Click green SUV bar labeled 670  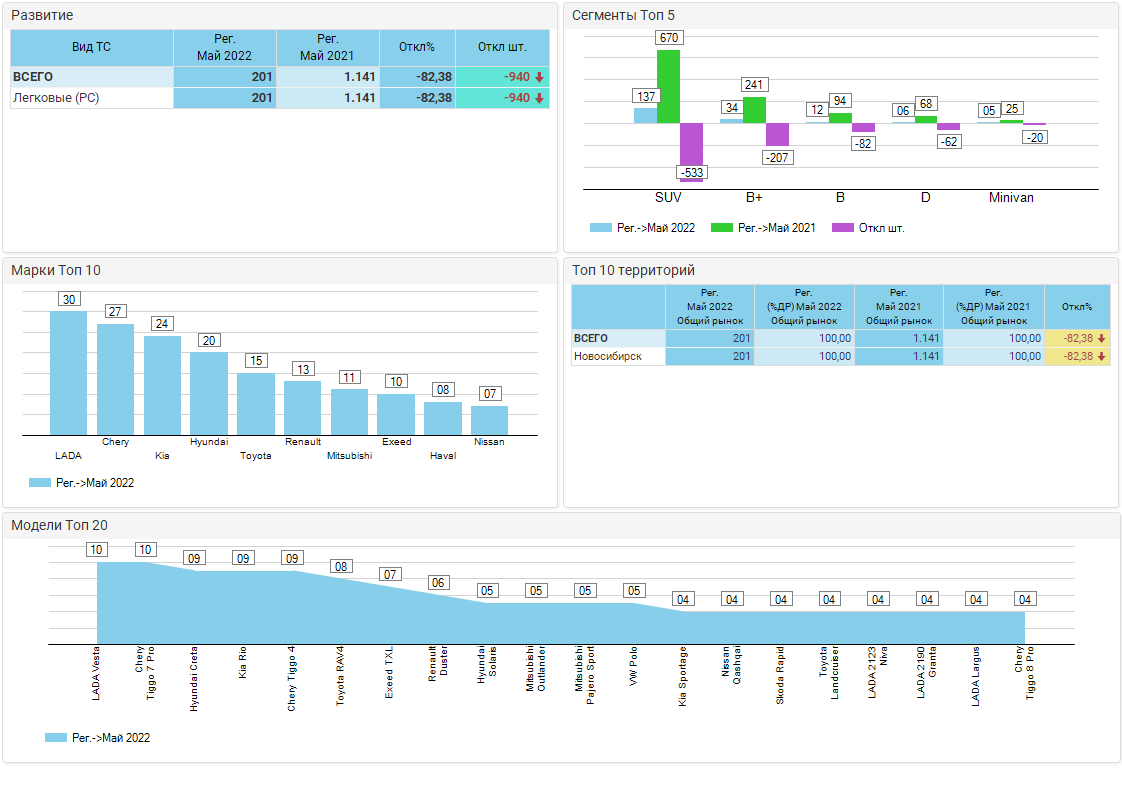[668, 86]
